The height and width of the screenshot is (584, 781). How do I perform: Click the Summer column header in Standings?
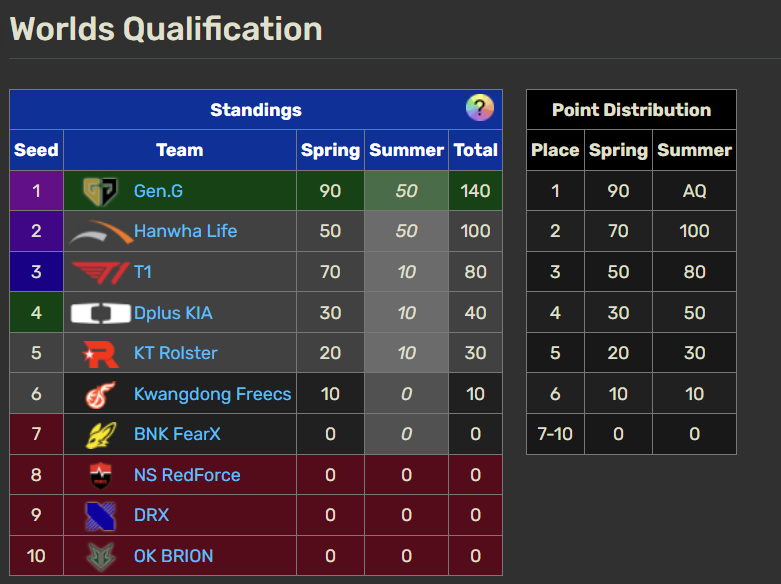point(406,150)
